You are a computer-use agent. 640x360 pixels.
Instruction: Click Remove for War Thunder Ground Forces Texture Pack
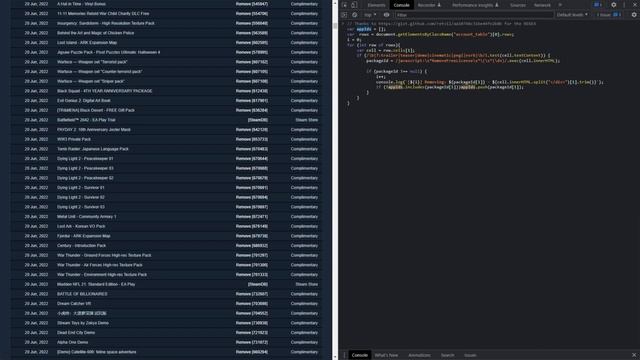tap(252, 256)
